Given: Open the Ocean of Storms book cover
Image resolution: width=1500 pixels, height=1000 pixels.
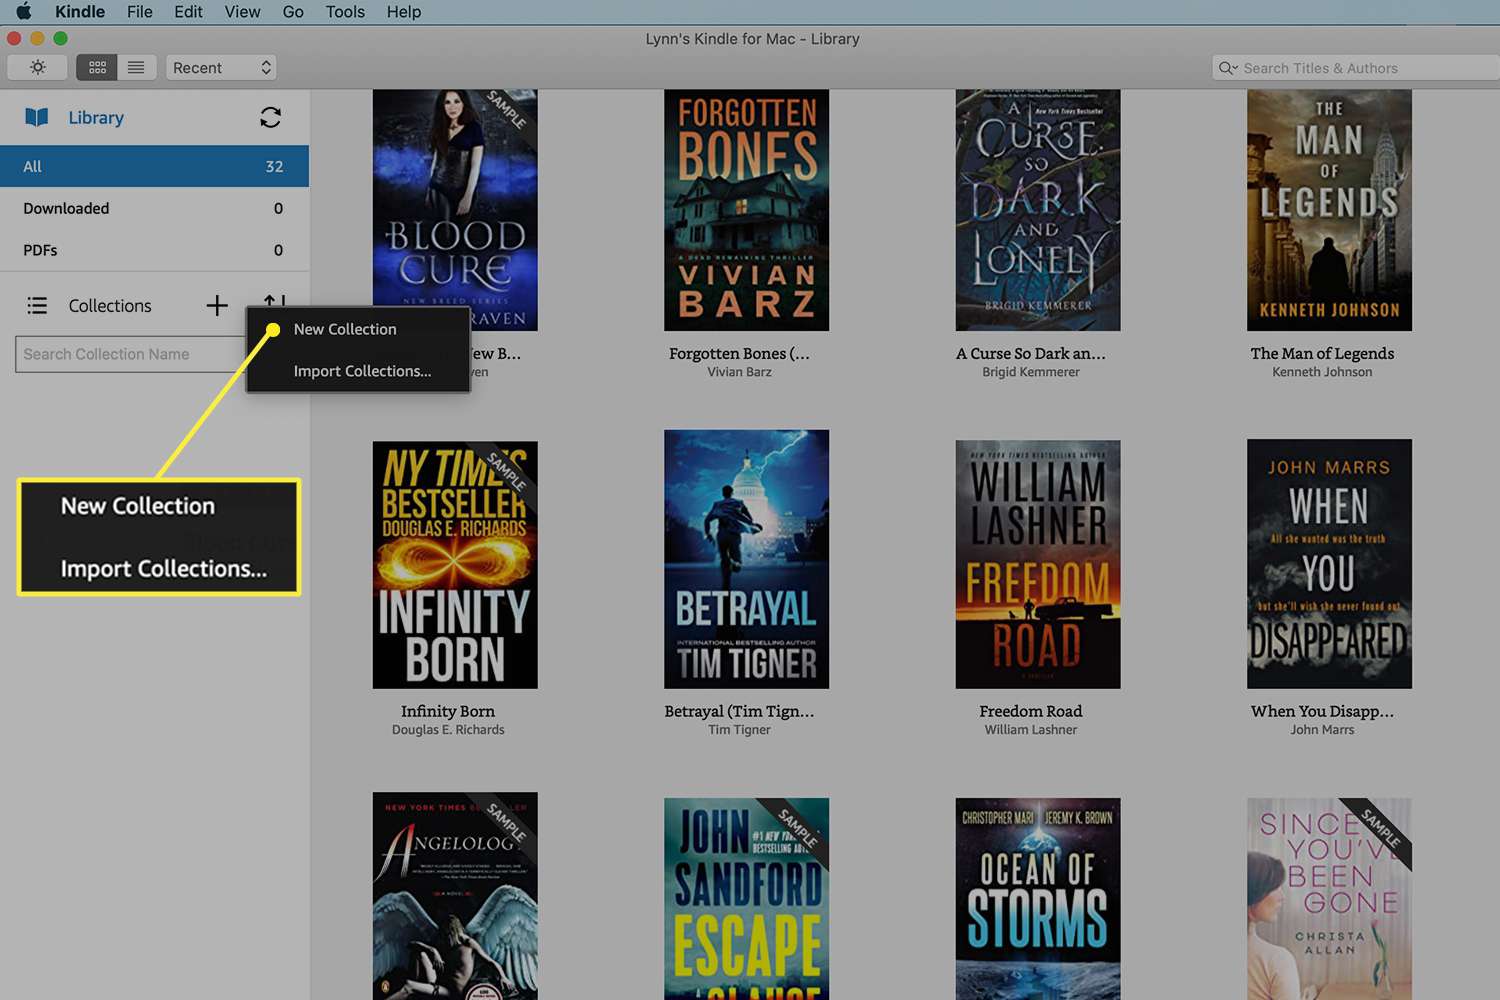Looking at the screenshot, I should pos(1038,899).
